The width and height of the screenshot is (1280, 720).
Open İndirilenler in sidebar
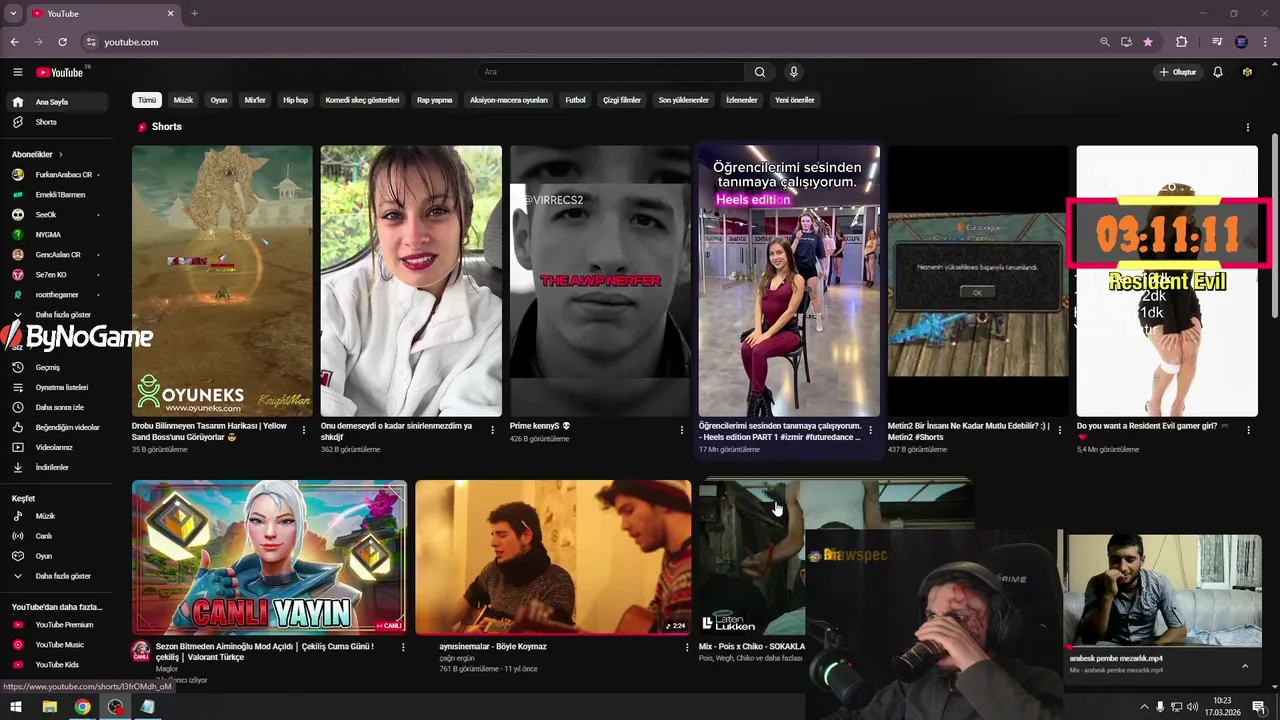[x=60, y=467]
